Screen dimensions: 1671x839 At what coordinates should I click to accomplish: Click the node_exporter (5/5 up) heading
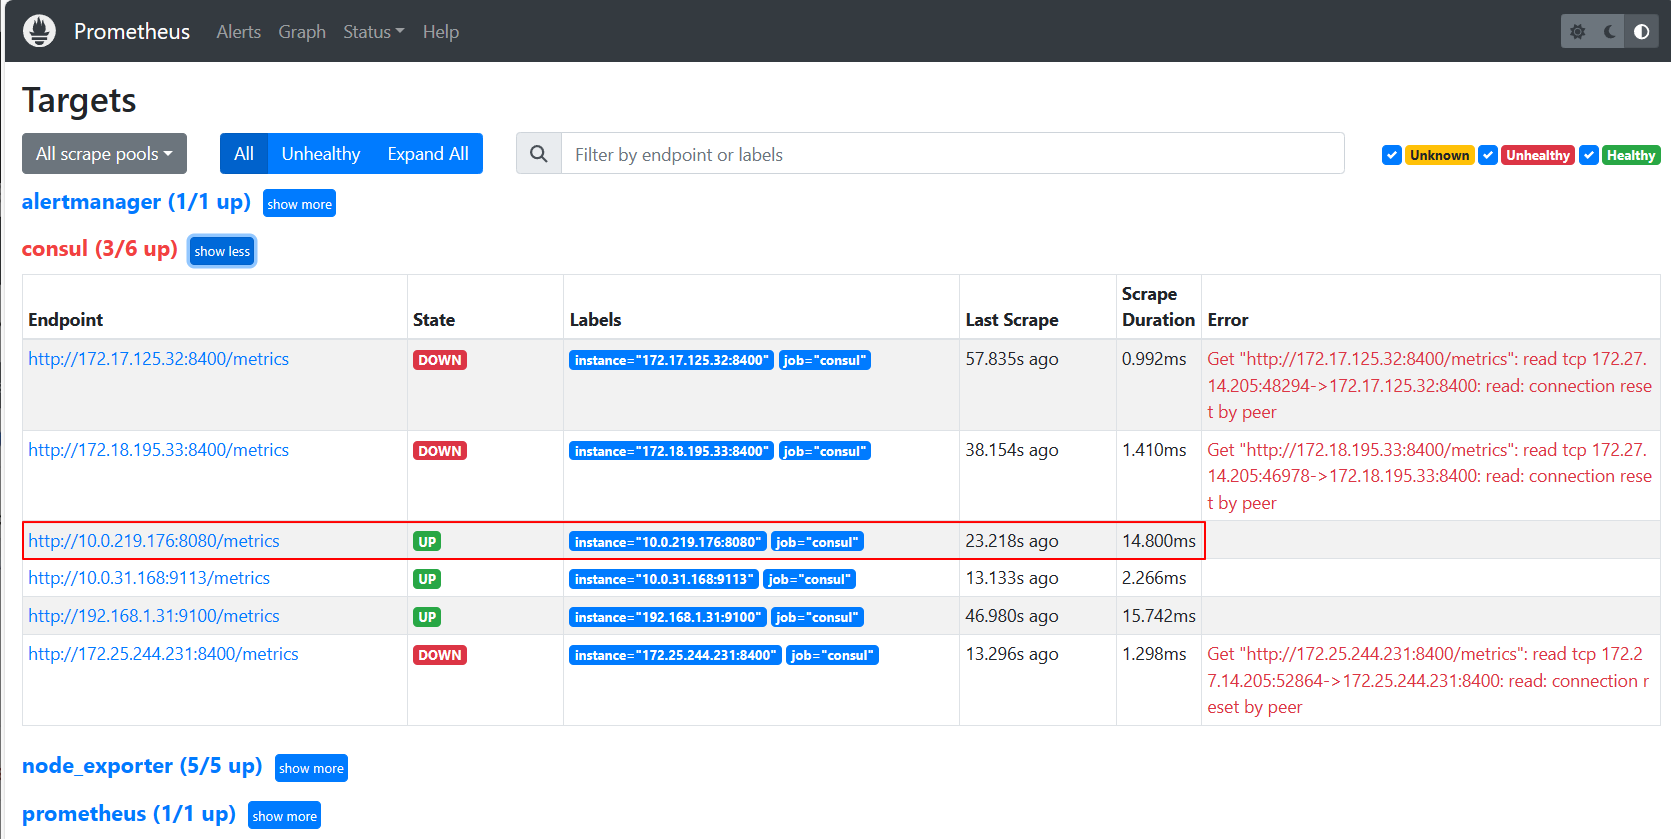tap(142, 766)
